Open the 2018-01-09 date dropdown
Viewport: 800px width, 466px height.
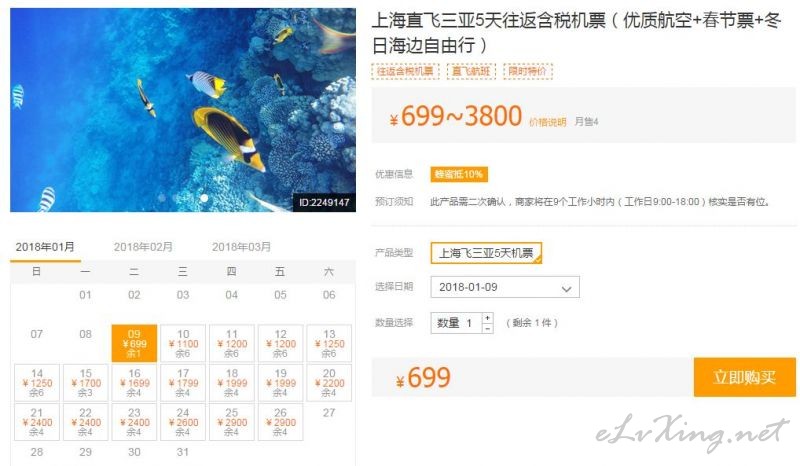tap(505, 287)
